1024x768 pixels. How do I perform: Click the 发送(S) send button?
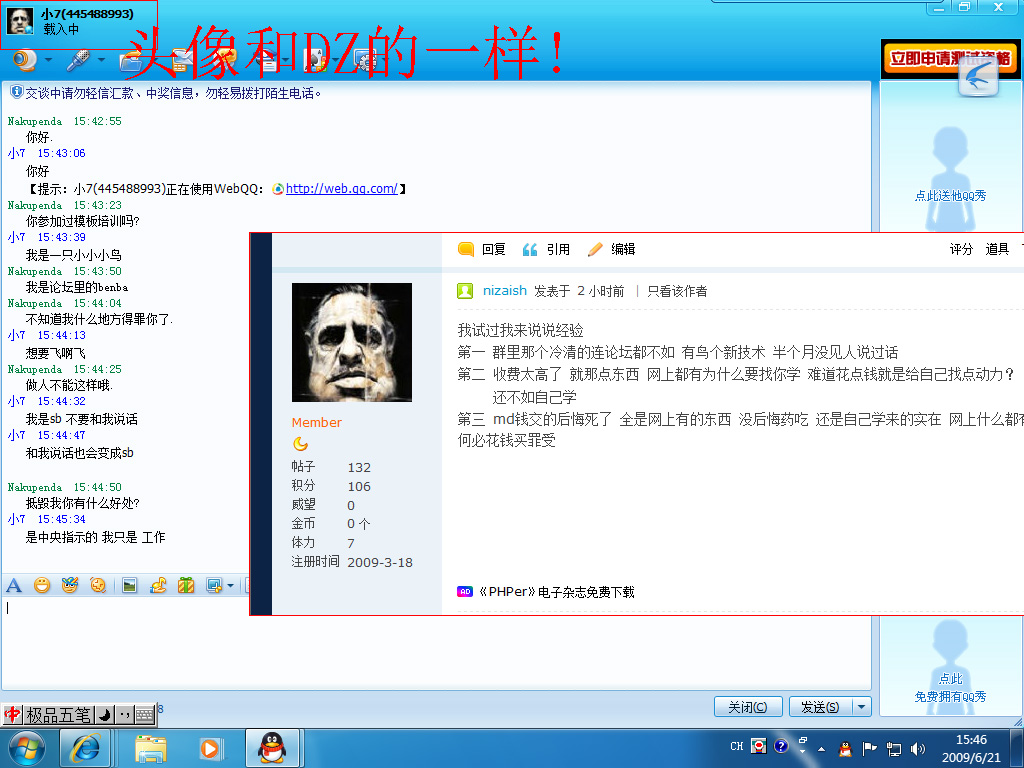coord(820,707)
